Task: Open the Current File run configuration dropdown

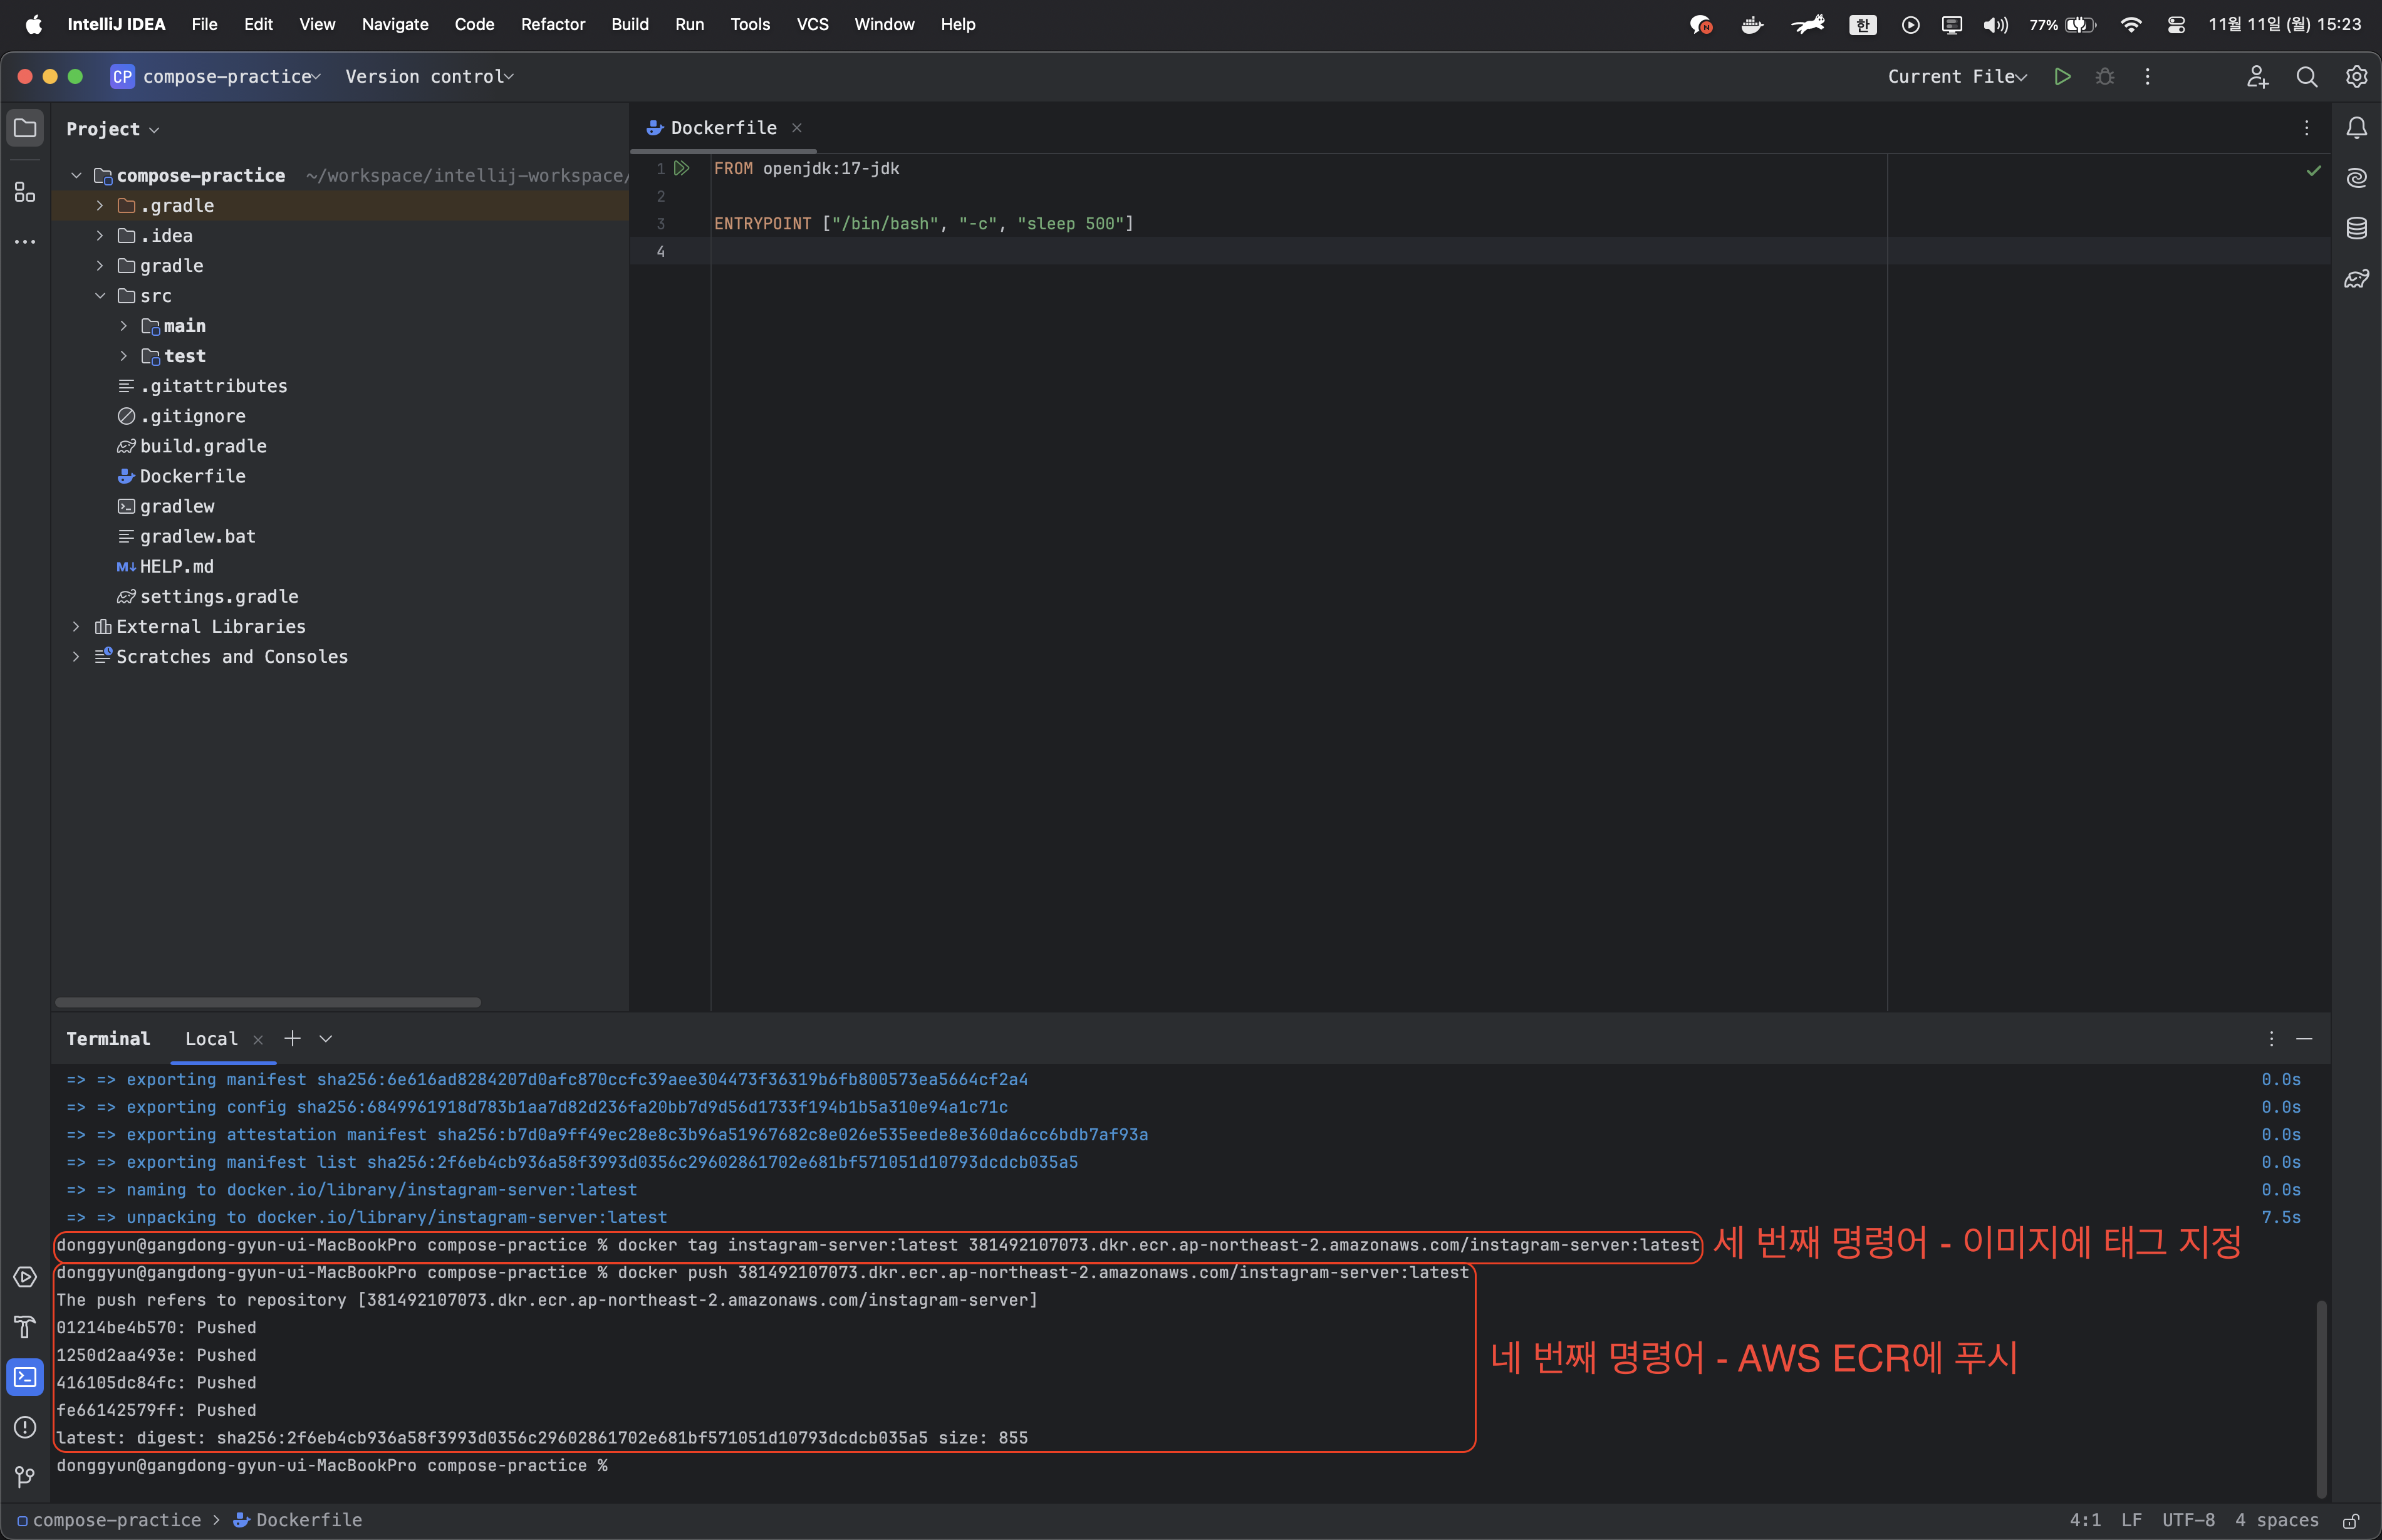Action: 1957,77
